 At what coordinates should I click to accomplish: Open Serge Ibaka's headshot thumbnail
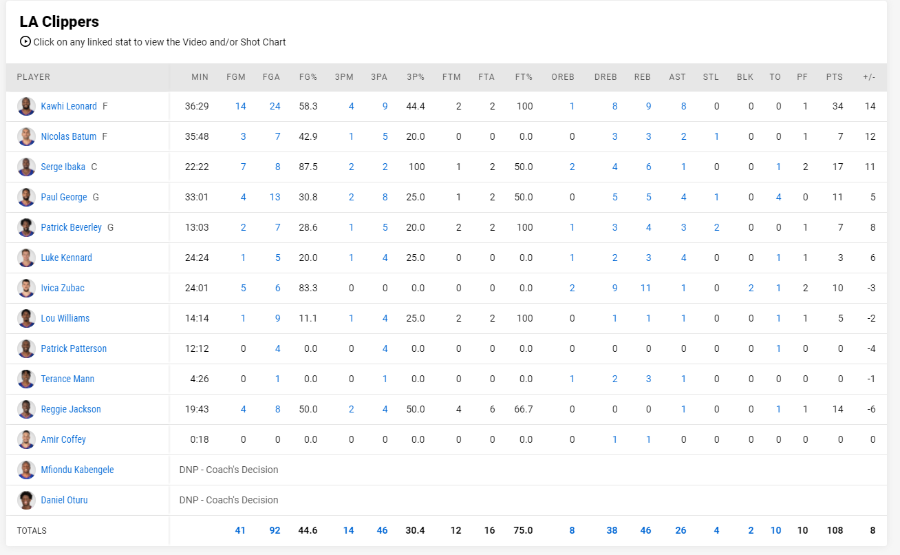click(26, 167)
